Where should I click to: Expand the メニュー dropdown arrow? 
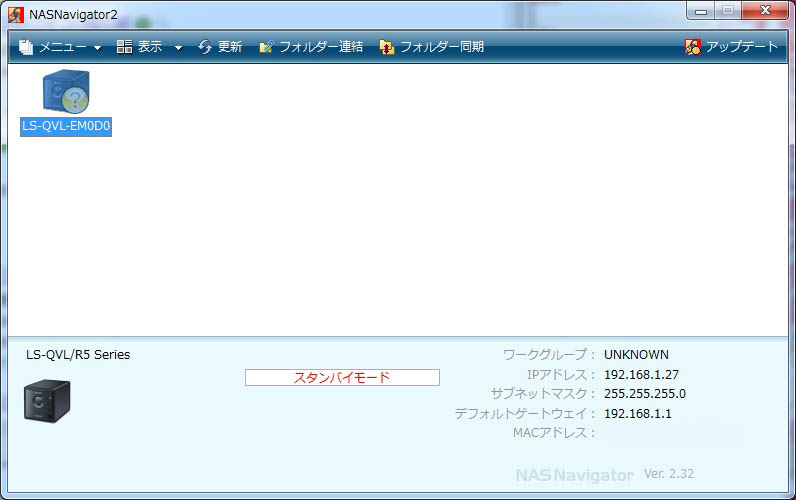[97, 48]
